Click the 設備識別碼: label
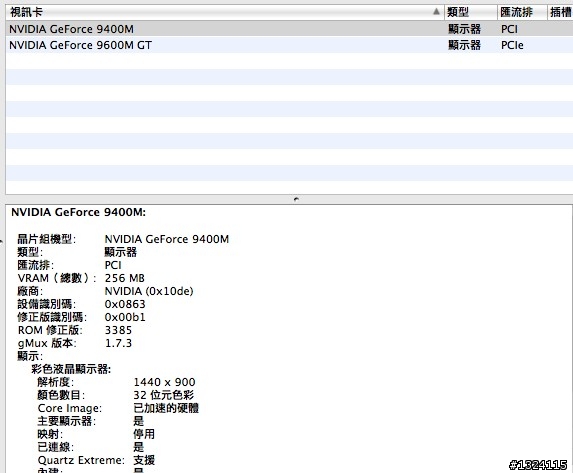 tap(47, 304)
